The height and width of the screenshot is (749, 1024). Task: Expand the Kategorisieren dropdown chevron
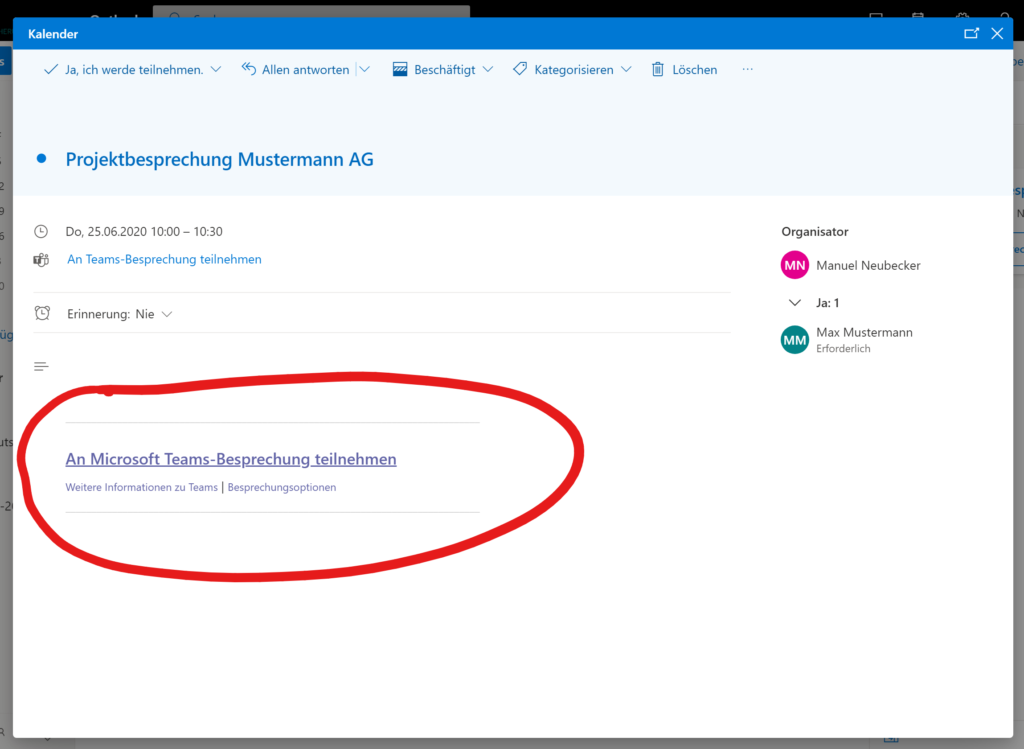[x=626, y=69]
